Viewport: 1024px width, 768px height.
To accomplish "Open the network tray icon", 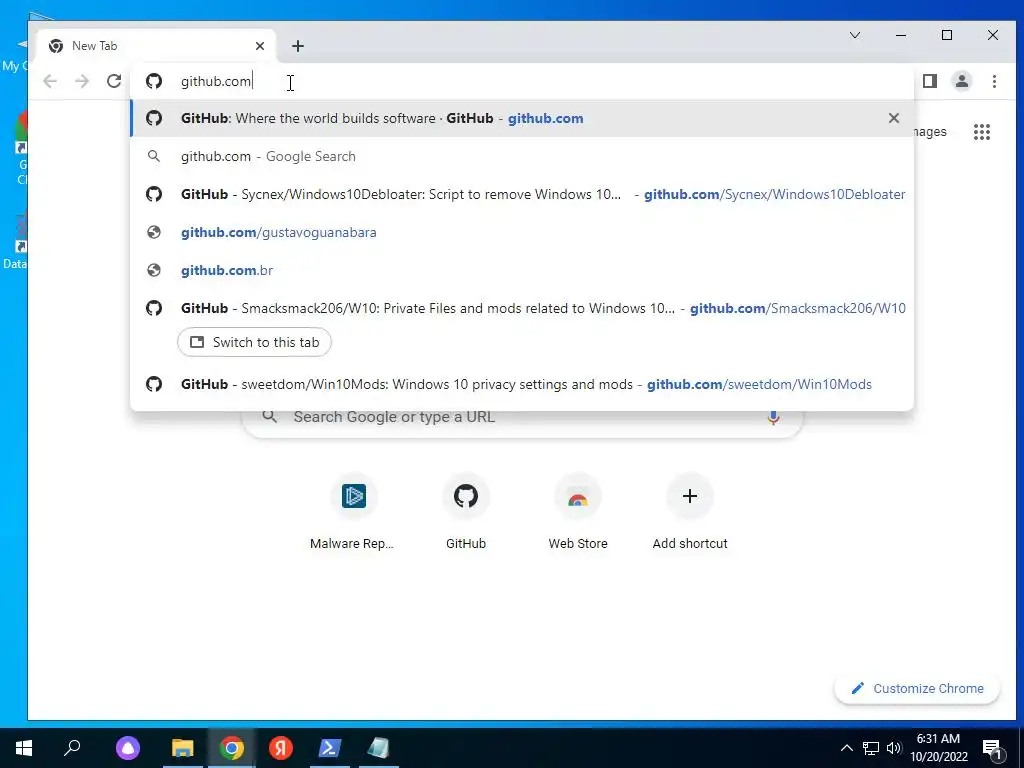I will pos(871,748).
